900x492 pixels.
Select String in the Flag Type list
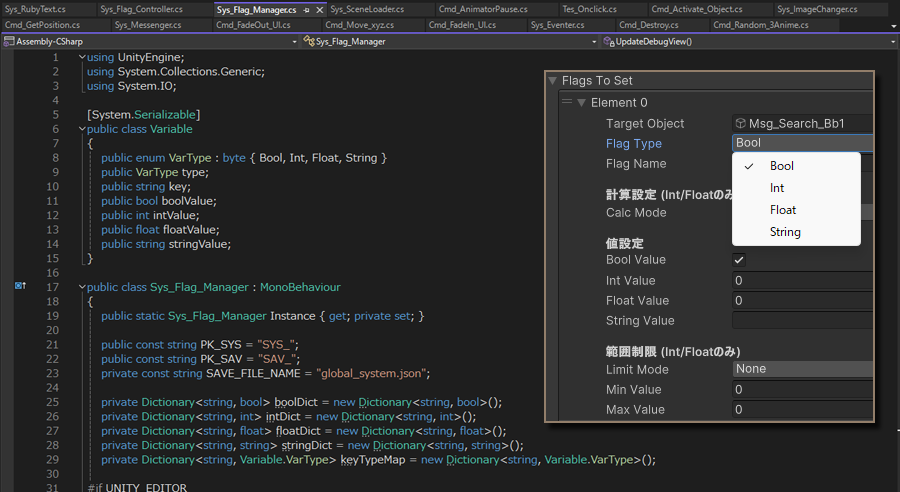[x=785, y=232]
